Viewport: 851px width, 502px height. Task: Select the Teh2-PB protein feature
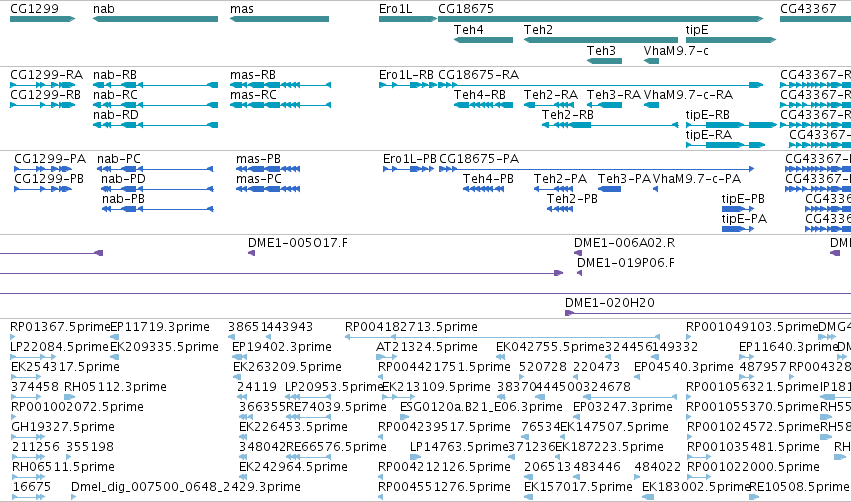pos(560,209)
